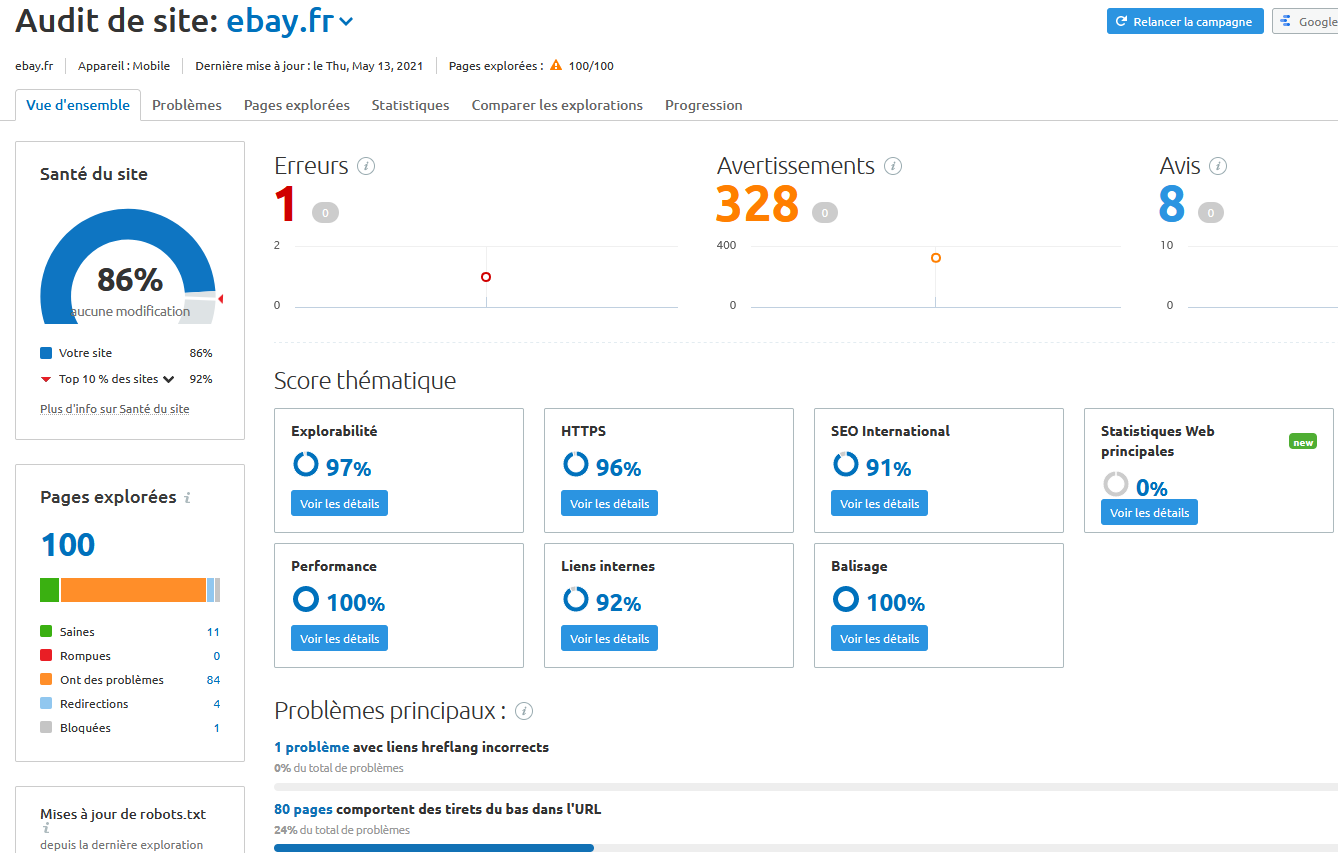Open Plus d'info sur Santé du site link

[x=115, y=409]
